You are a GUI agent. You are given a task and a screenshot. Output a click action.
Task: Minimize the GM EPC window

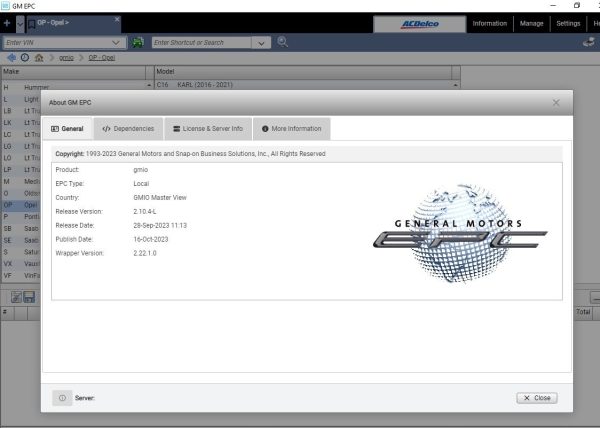553,6
